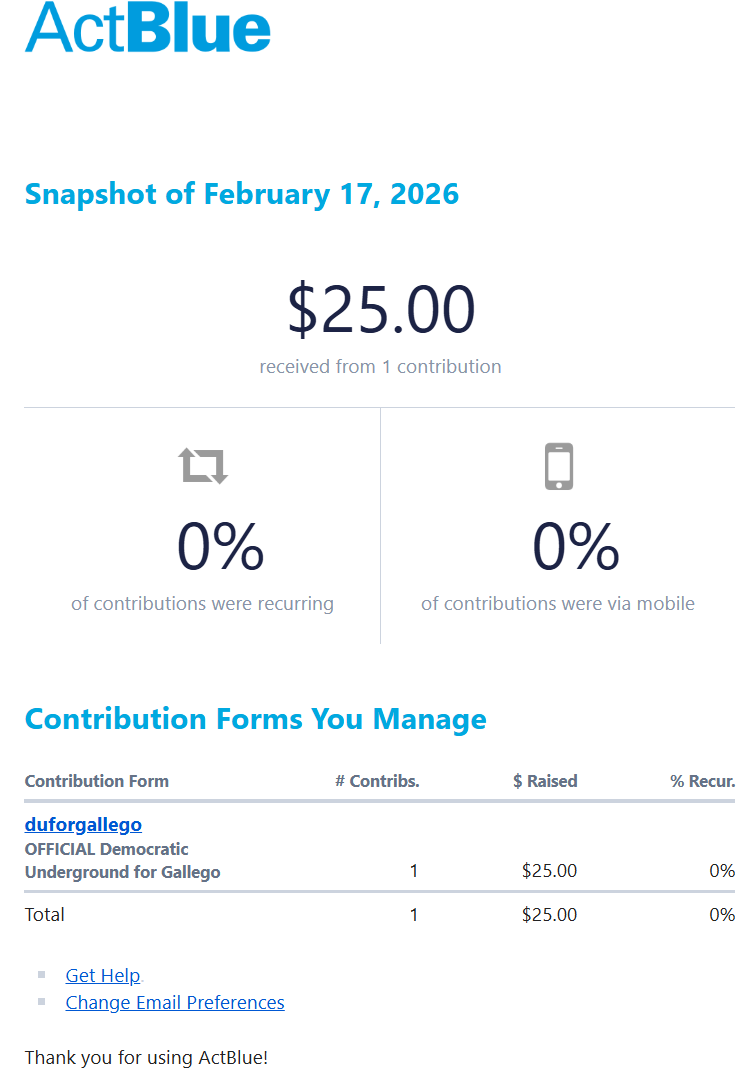
Task: Click the mobile contributions 0% figure
Action: 575,547
